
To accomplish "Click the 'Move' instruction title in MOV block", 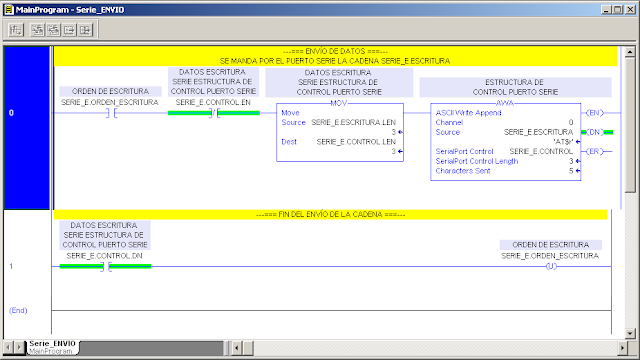I will click(290, 113).
